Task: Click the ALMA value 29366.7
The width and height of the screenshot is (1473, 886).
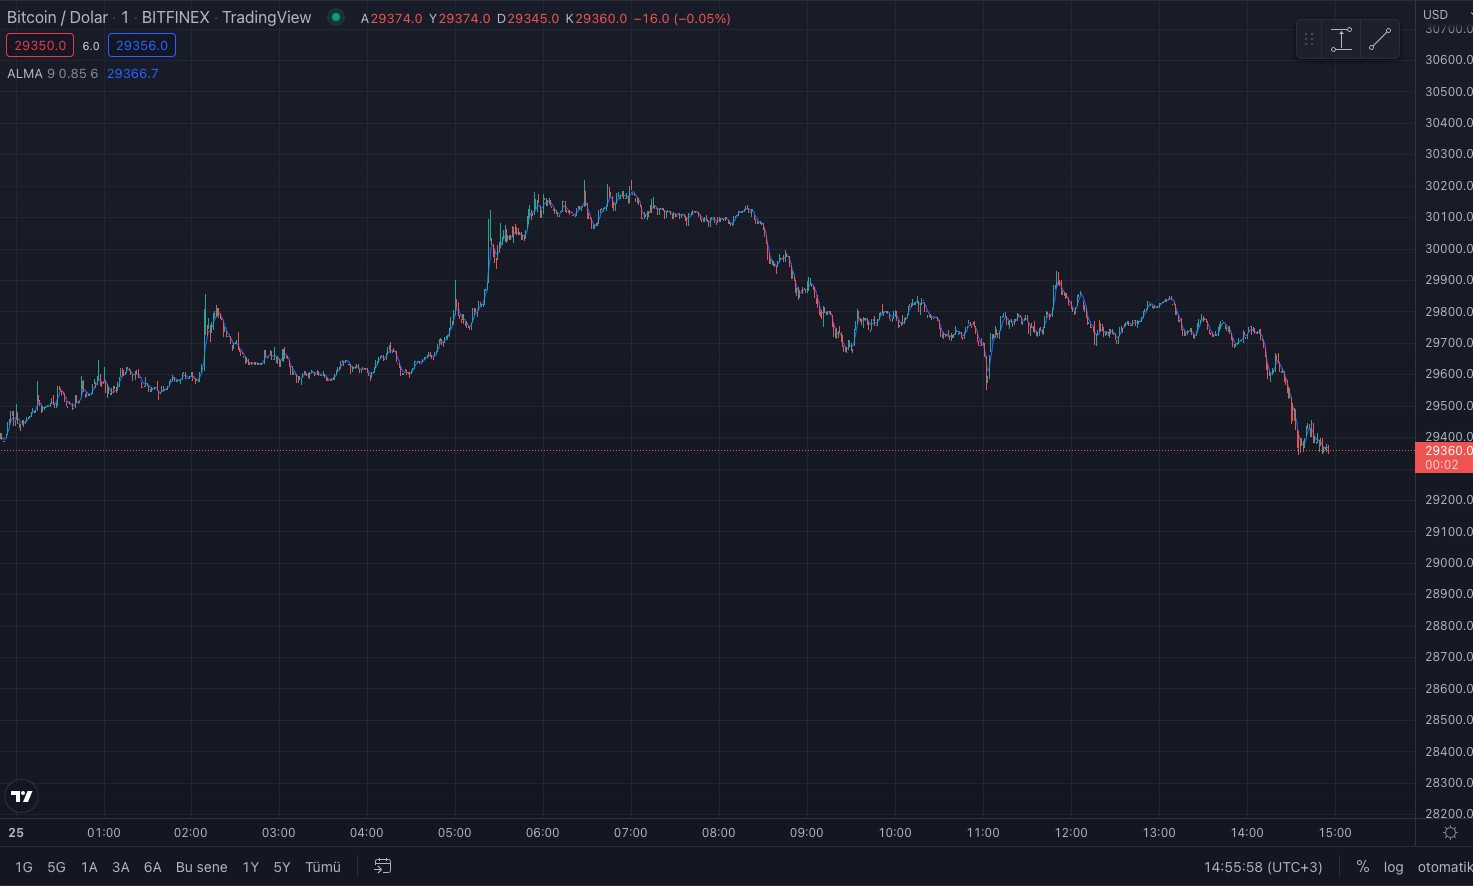Action: coord(133,73)
